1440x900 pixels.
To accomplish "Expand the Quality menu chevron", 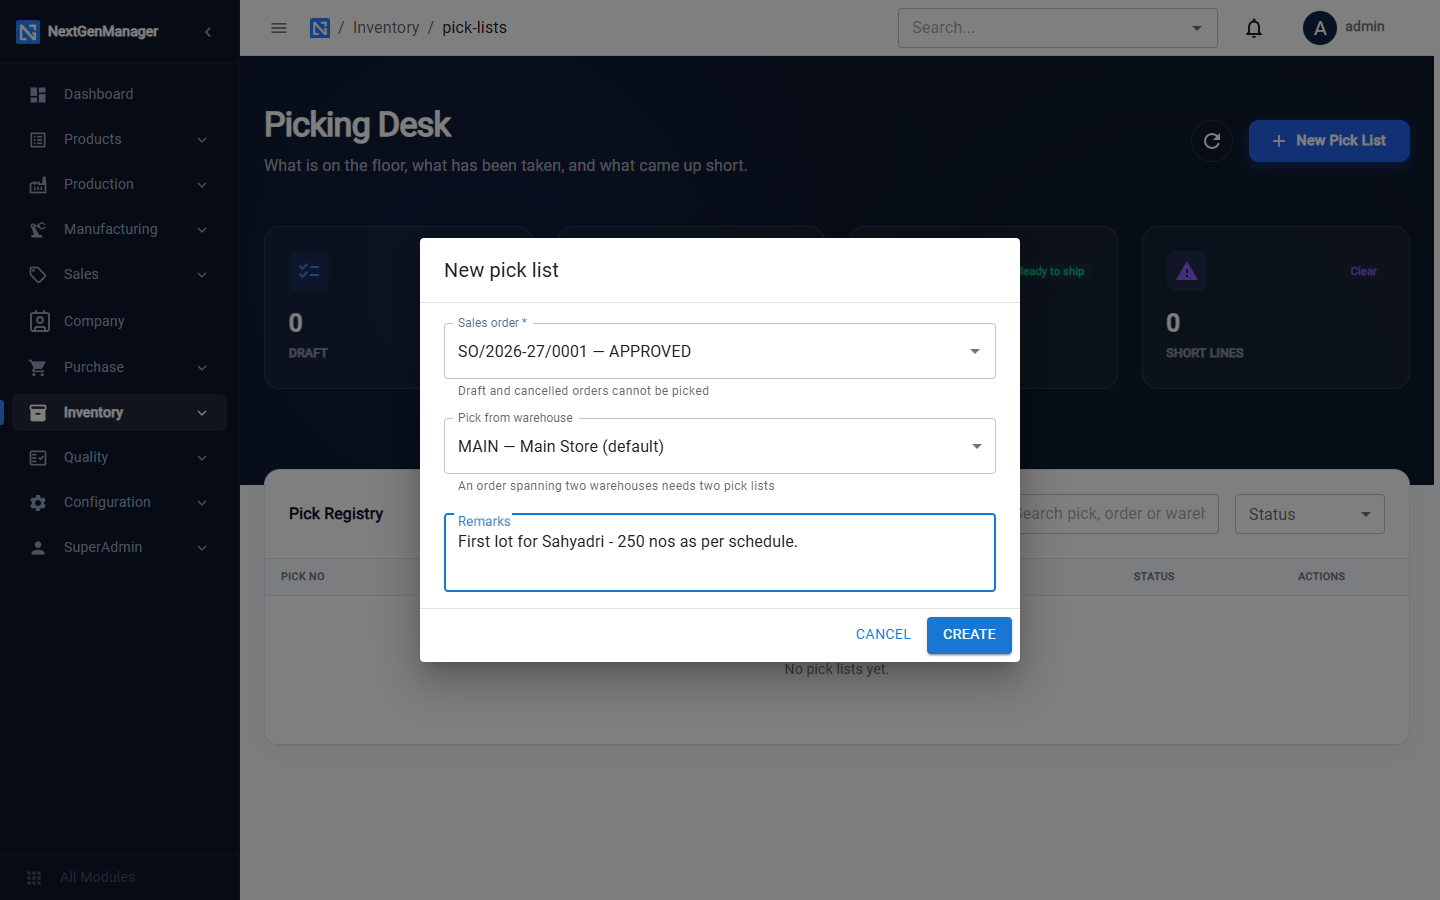I will (x=202, y=457).
